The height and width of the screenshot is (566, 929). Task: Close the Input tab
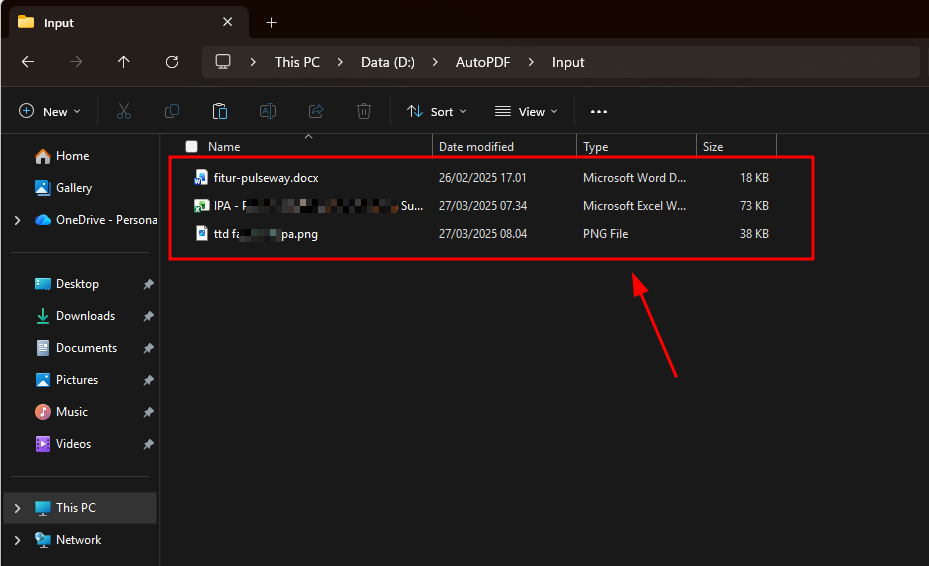[228, 22]
